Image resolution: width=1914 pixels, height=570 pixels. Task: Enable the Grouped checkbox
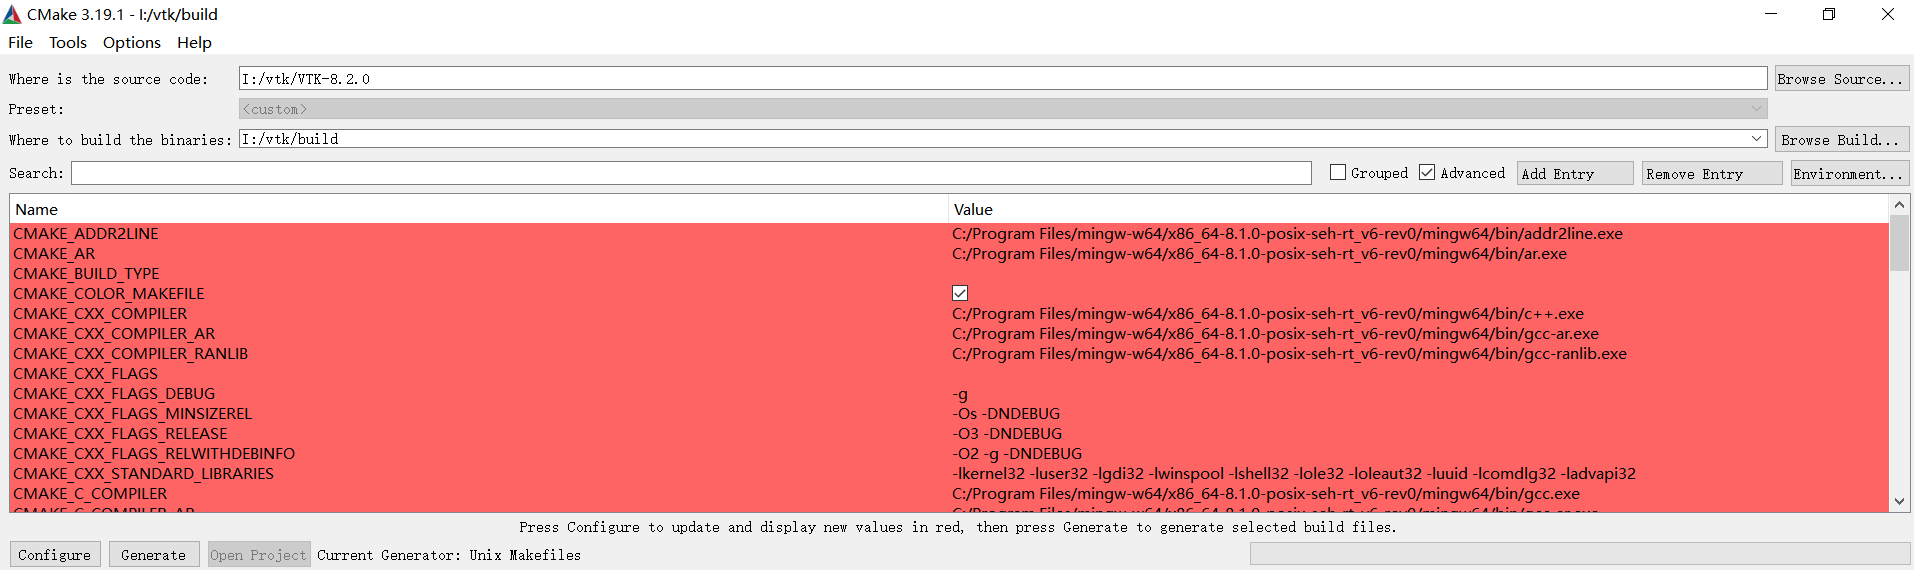coord(1338,172)
